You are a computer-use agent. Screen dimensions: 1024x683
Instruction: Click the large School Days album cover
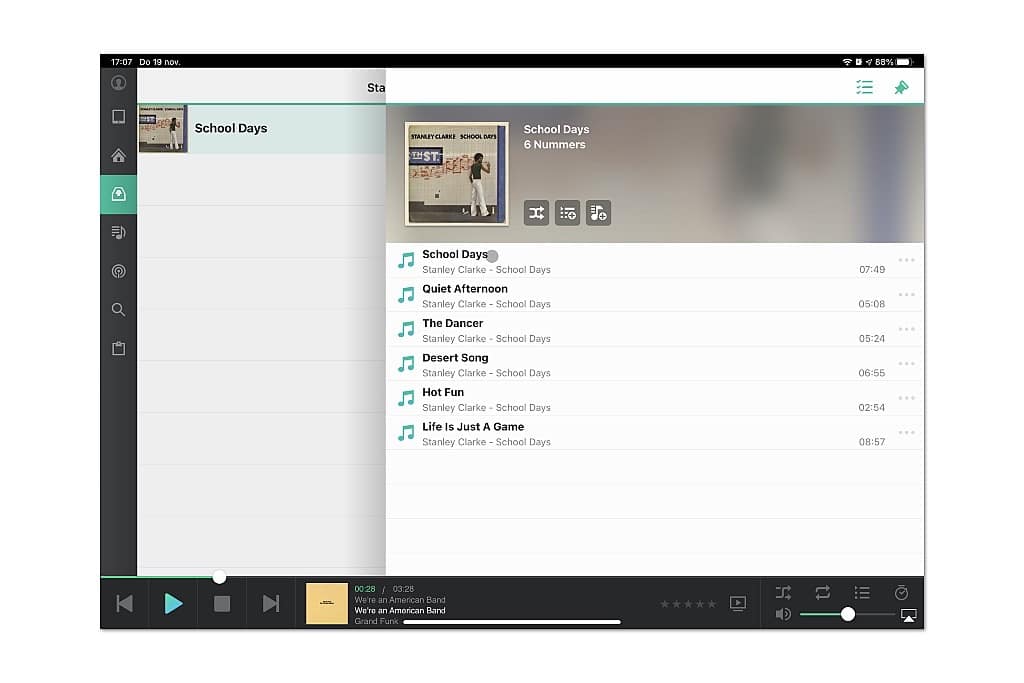click(456, 174)
